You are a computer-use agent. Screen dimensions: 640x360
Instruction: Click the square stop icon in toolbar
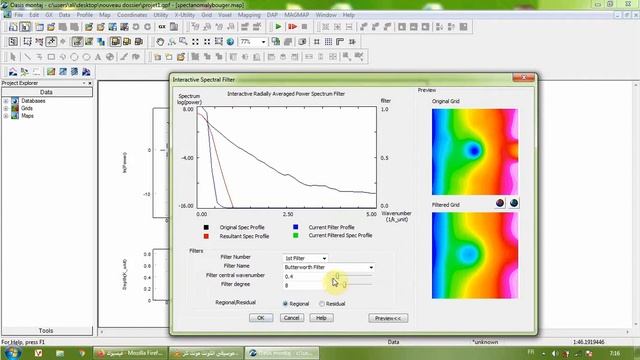pos(304,27)
